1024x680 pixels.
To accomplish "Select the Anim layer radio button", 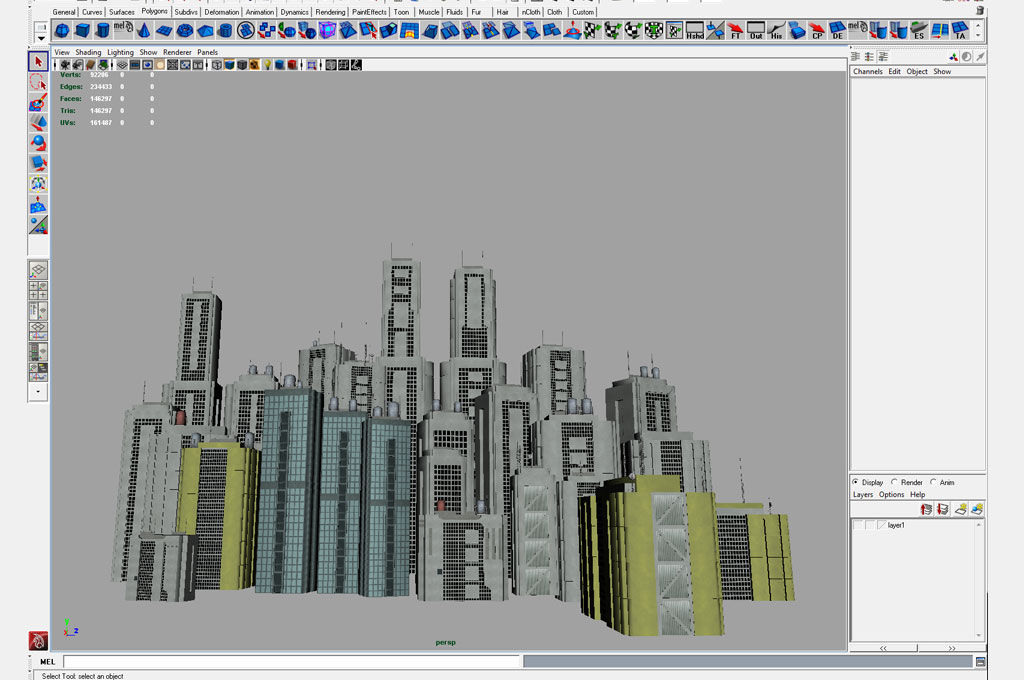I will (x=934, y=482).
